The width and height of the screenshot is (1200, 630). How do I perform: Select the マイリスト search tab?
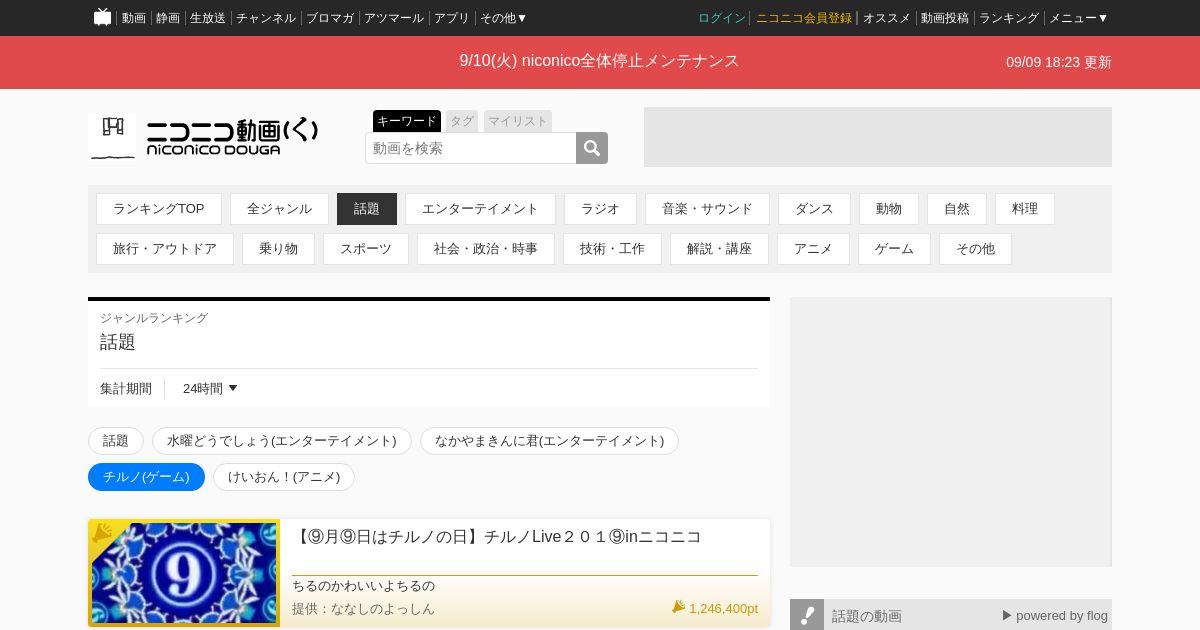pos(518,121)
